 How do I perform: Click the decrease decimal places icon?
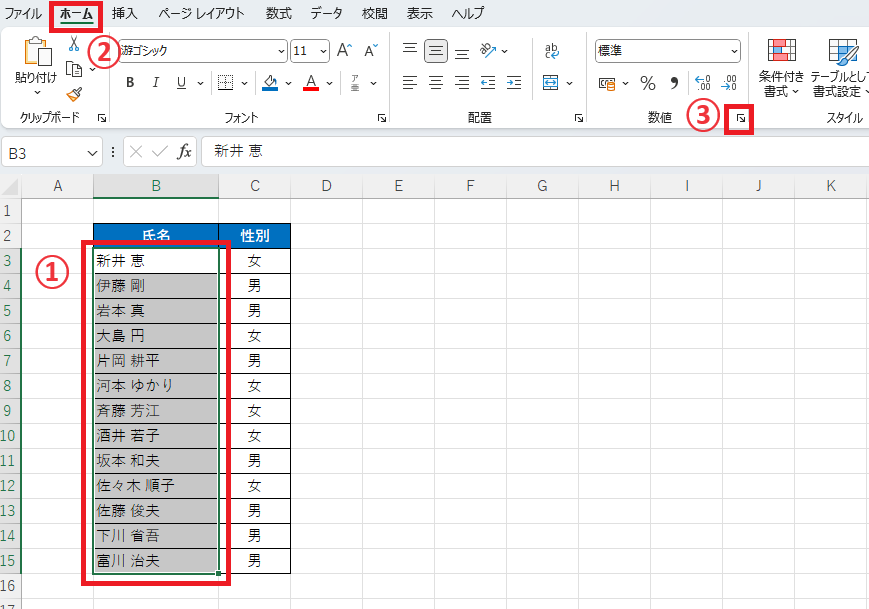(x=729, y=83)
